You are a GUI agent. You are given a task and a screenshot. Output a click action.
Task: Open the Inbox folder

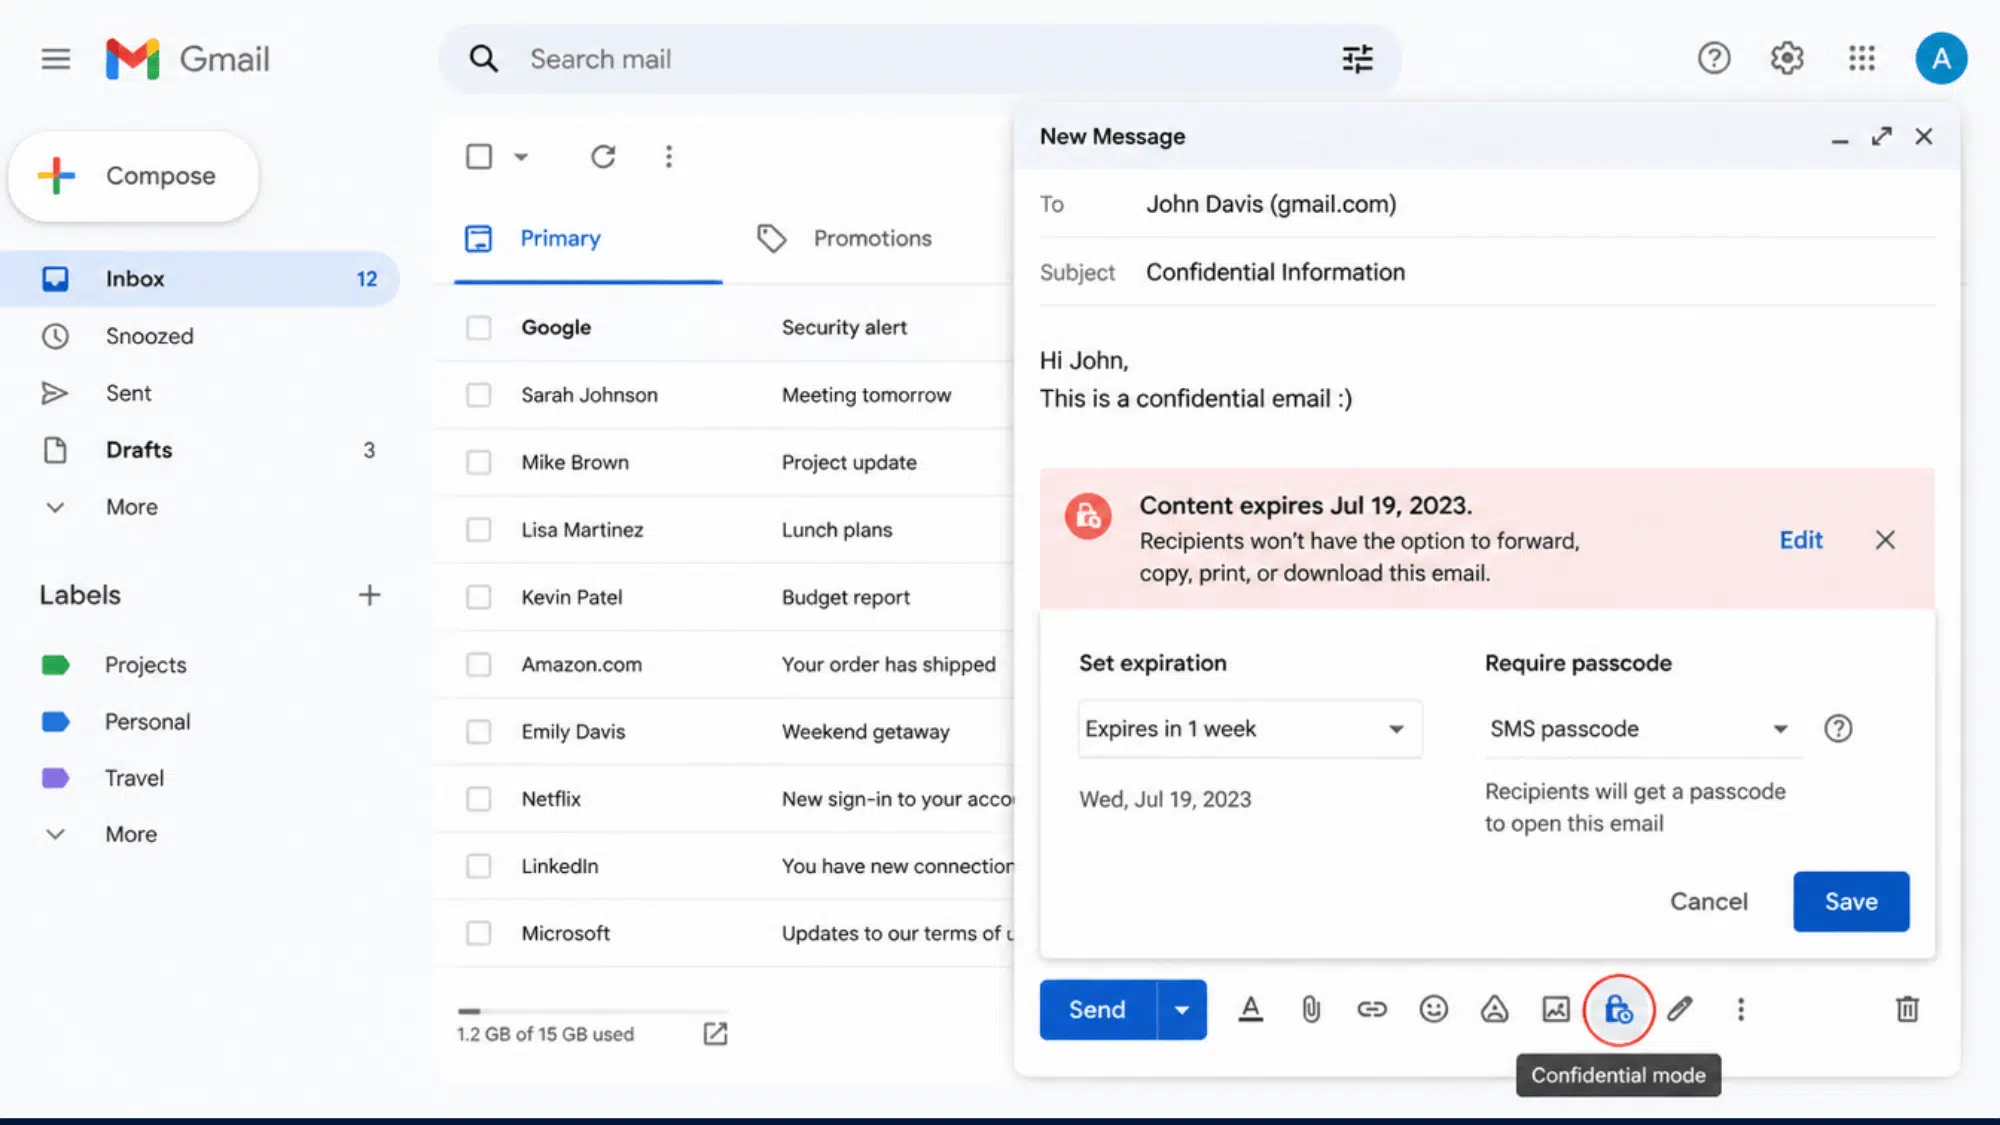(200, 279)
